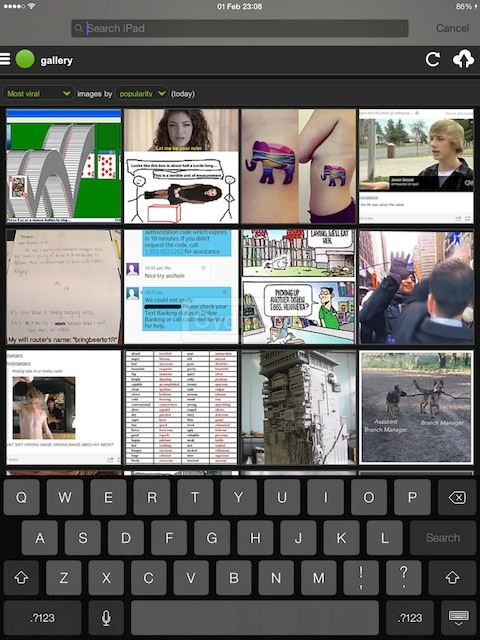The height and width of the screenshot is (640, 480).
Task: Expand the Most viral dropdown
Action: (x=38, y=93)
